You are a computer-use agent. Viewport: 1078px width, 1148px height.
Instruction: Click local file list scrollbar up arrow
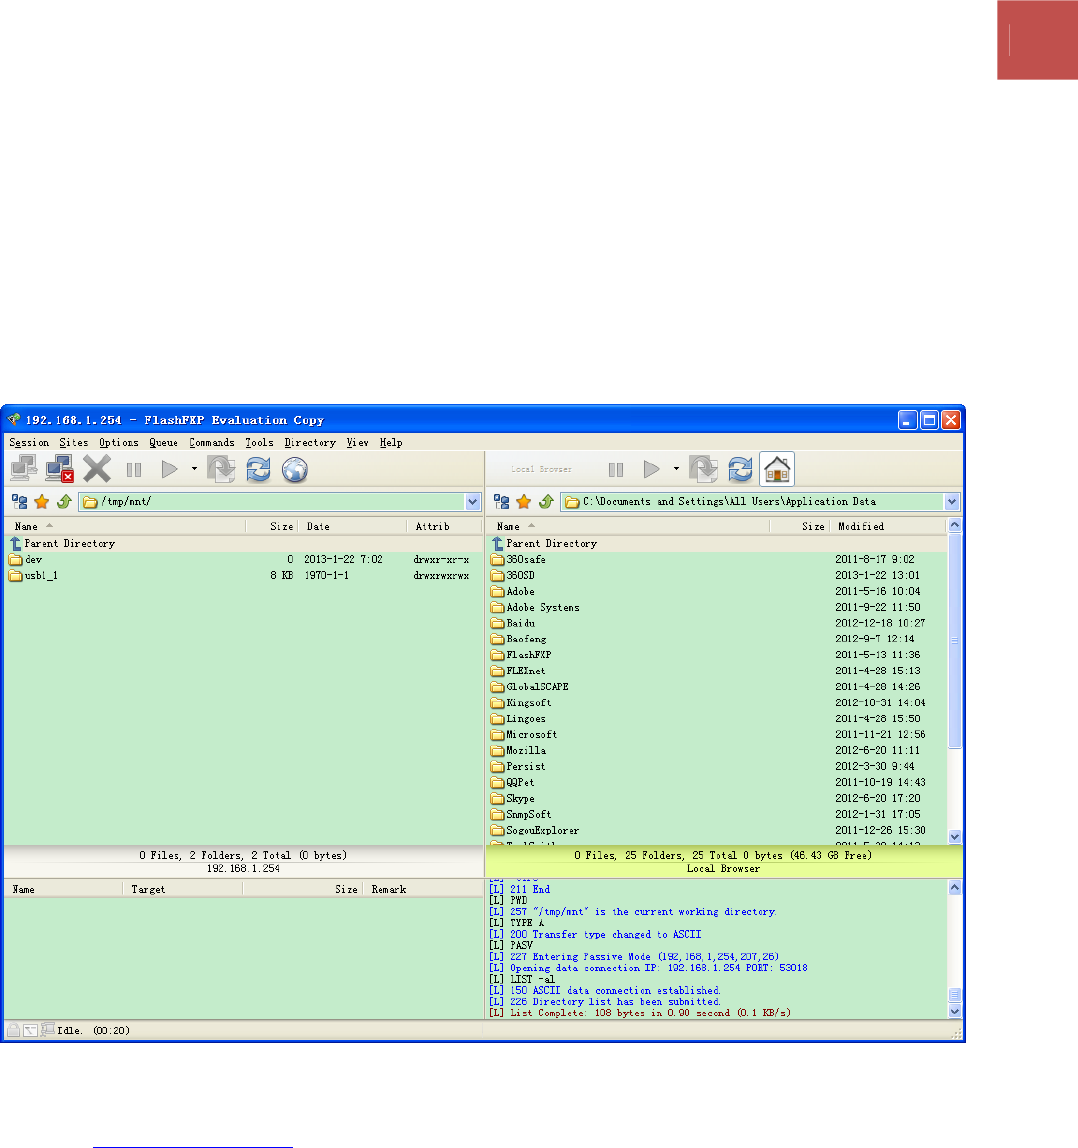955,525
